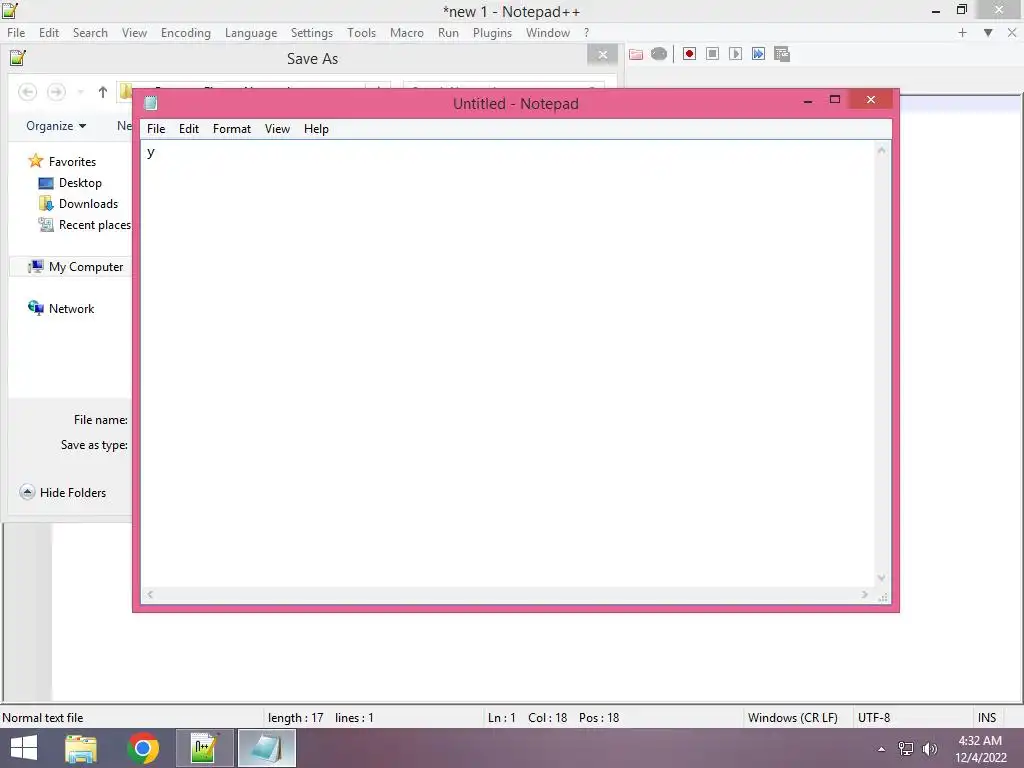Open Notepad++ Plugins menu
The width and height of the screenshot is (1024, 768).
pos(492,33)
